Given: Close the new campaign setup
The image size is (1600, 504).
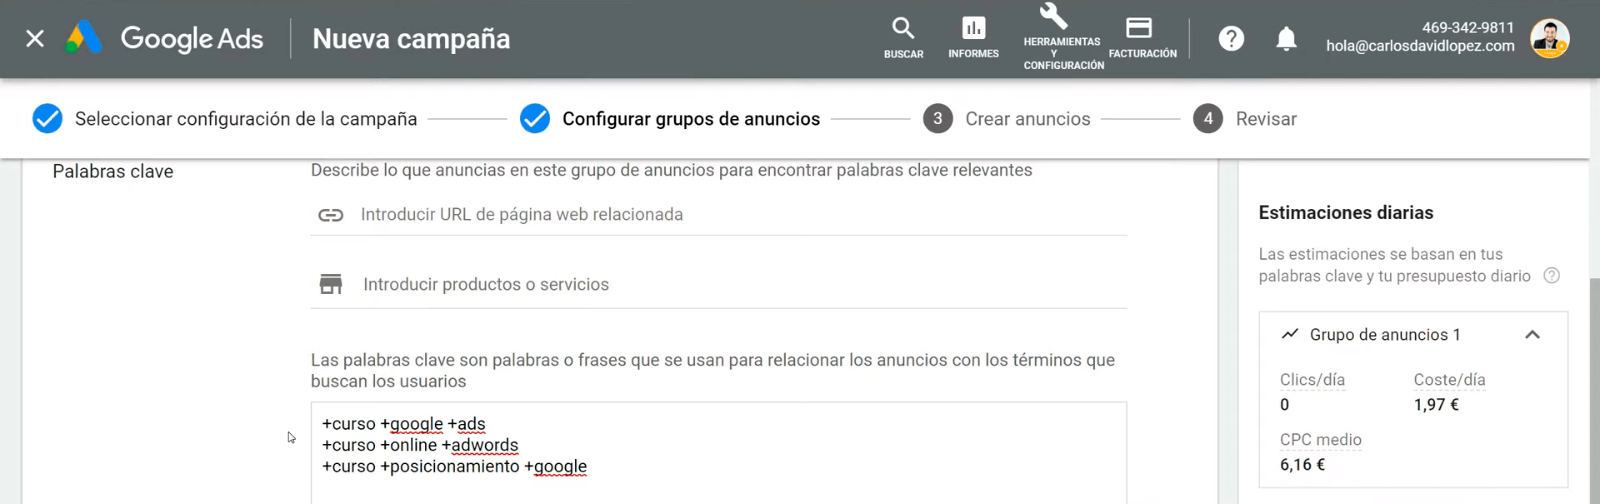Looking at the screenshot, I should [35, 39].
